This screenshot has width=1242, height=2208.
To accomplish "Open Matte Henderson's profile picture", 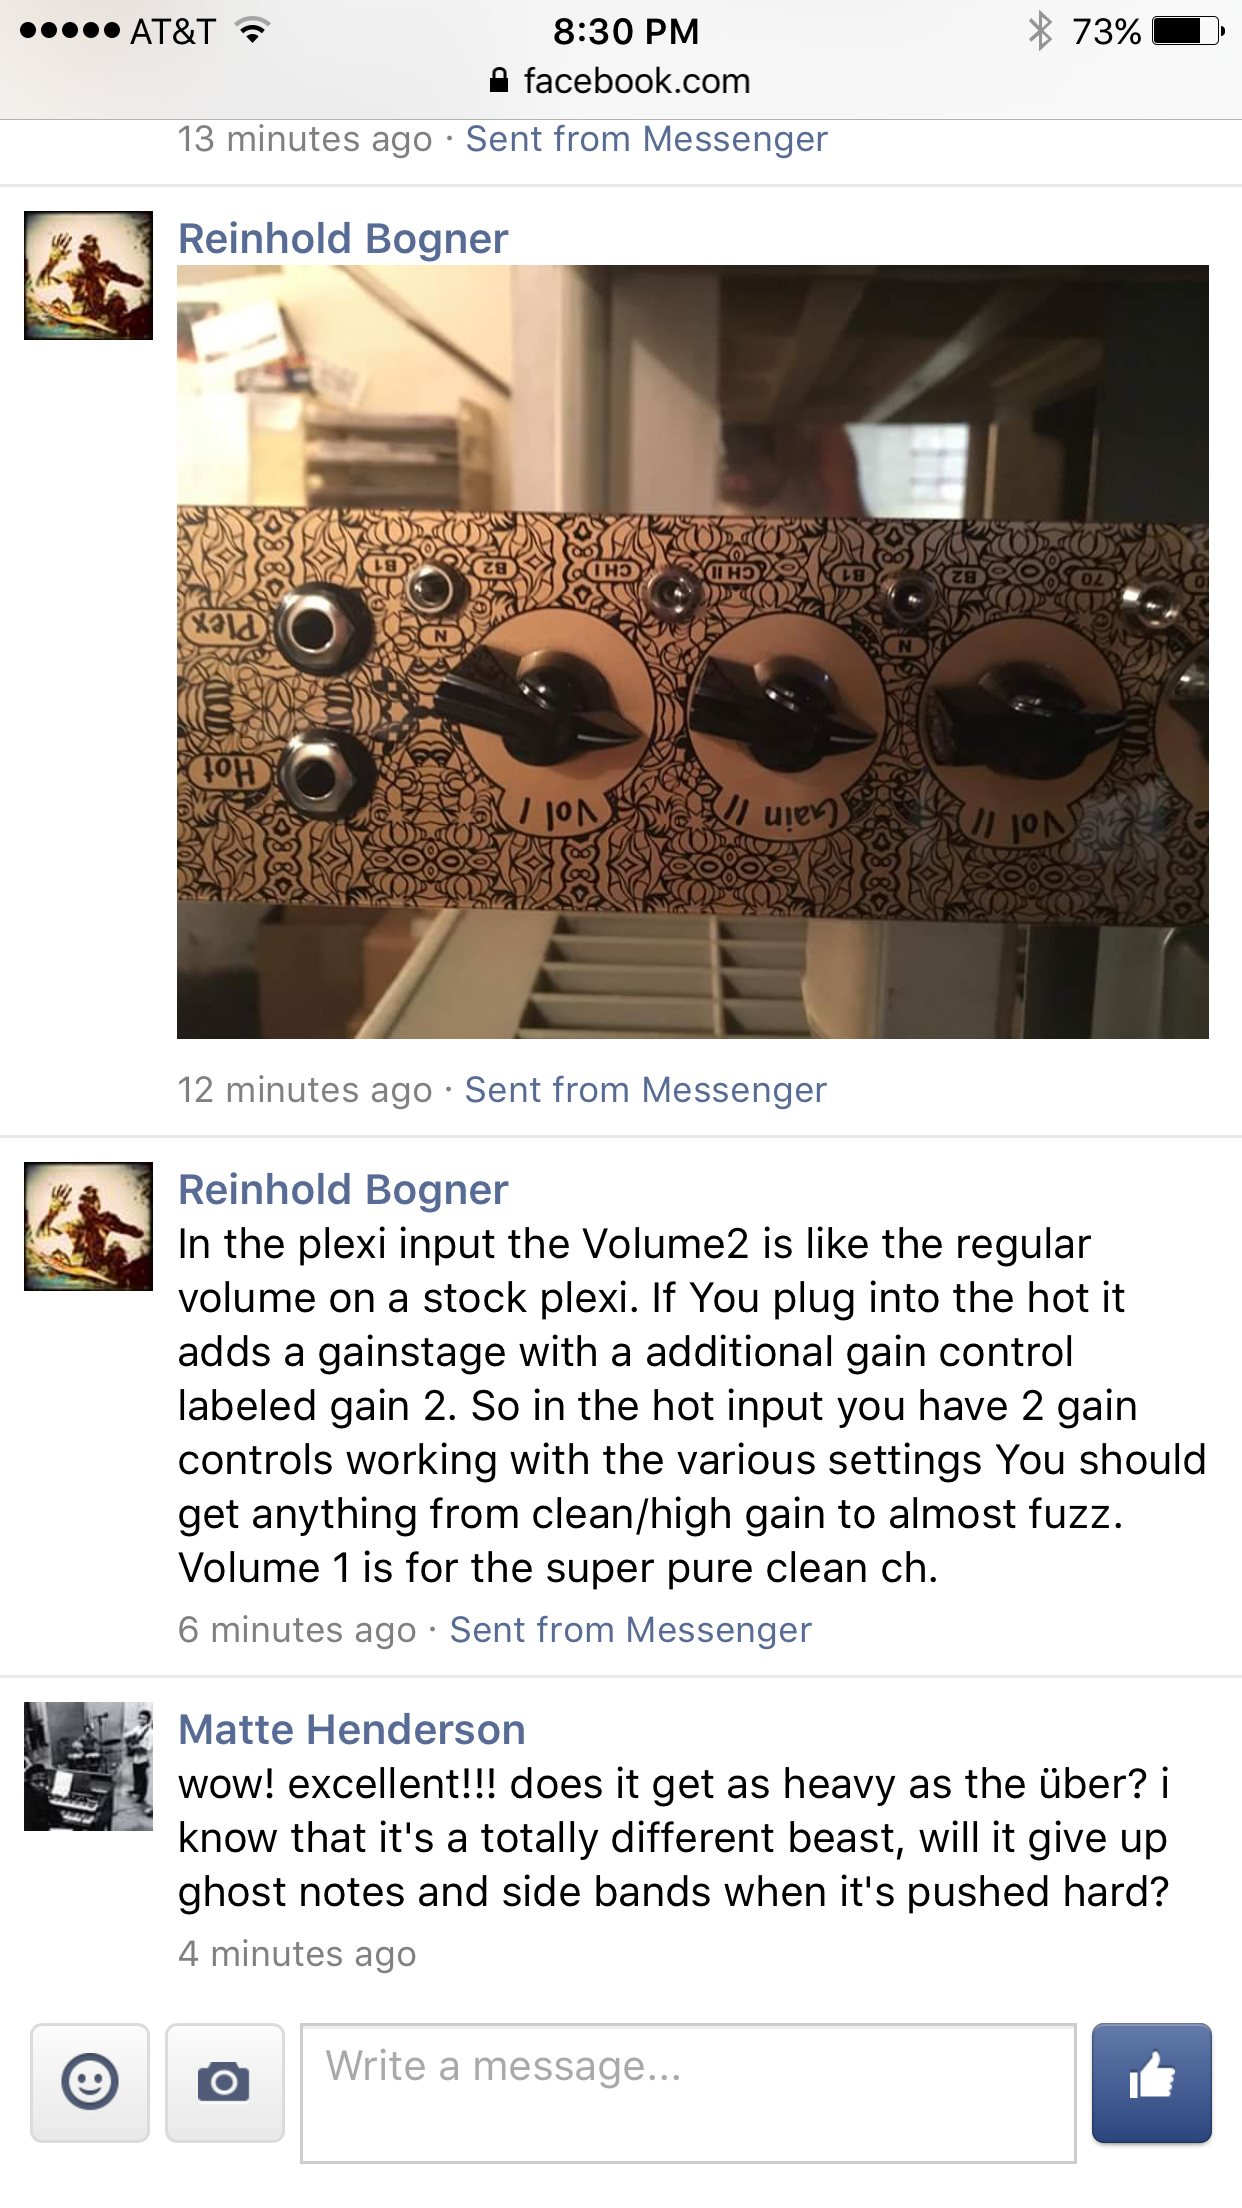I will 89,1766.
